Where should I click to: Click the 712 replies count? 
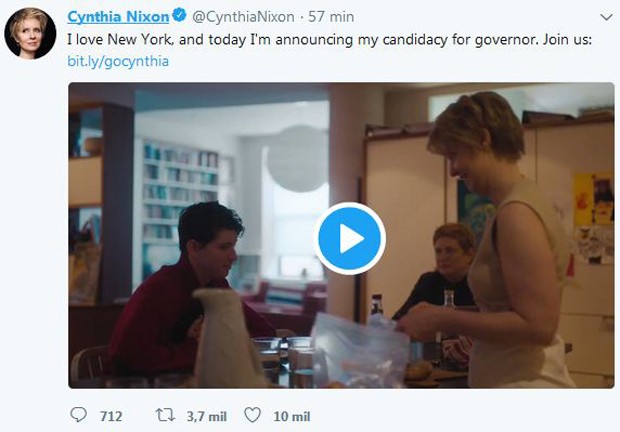(x=111, y=416)
